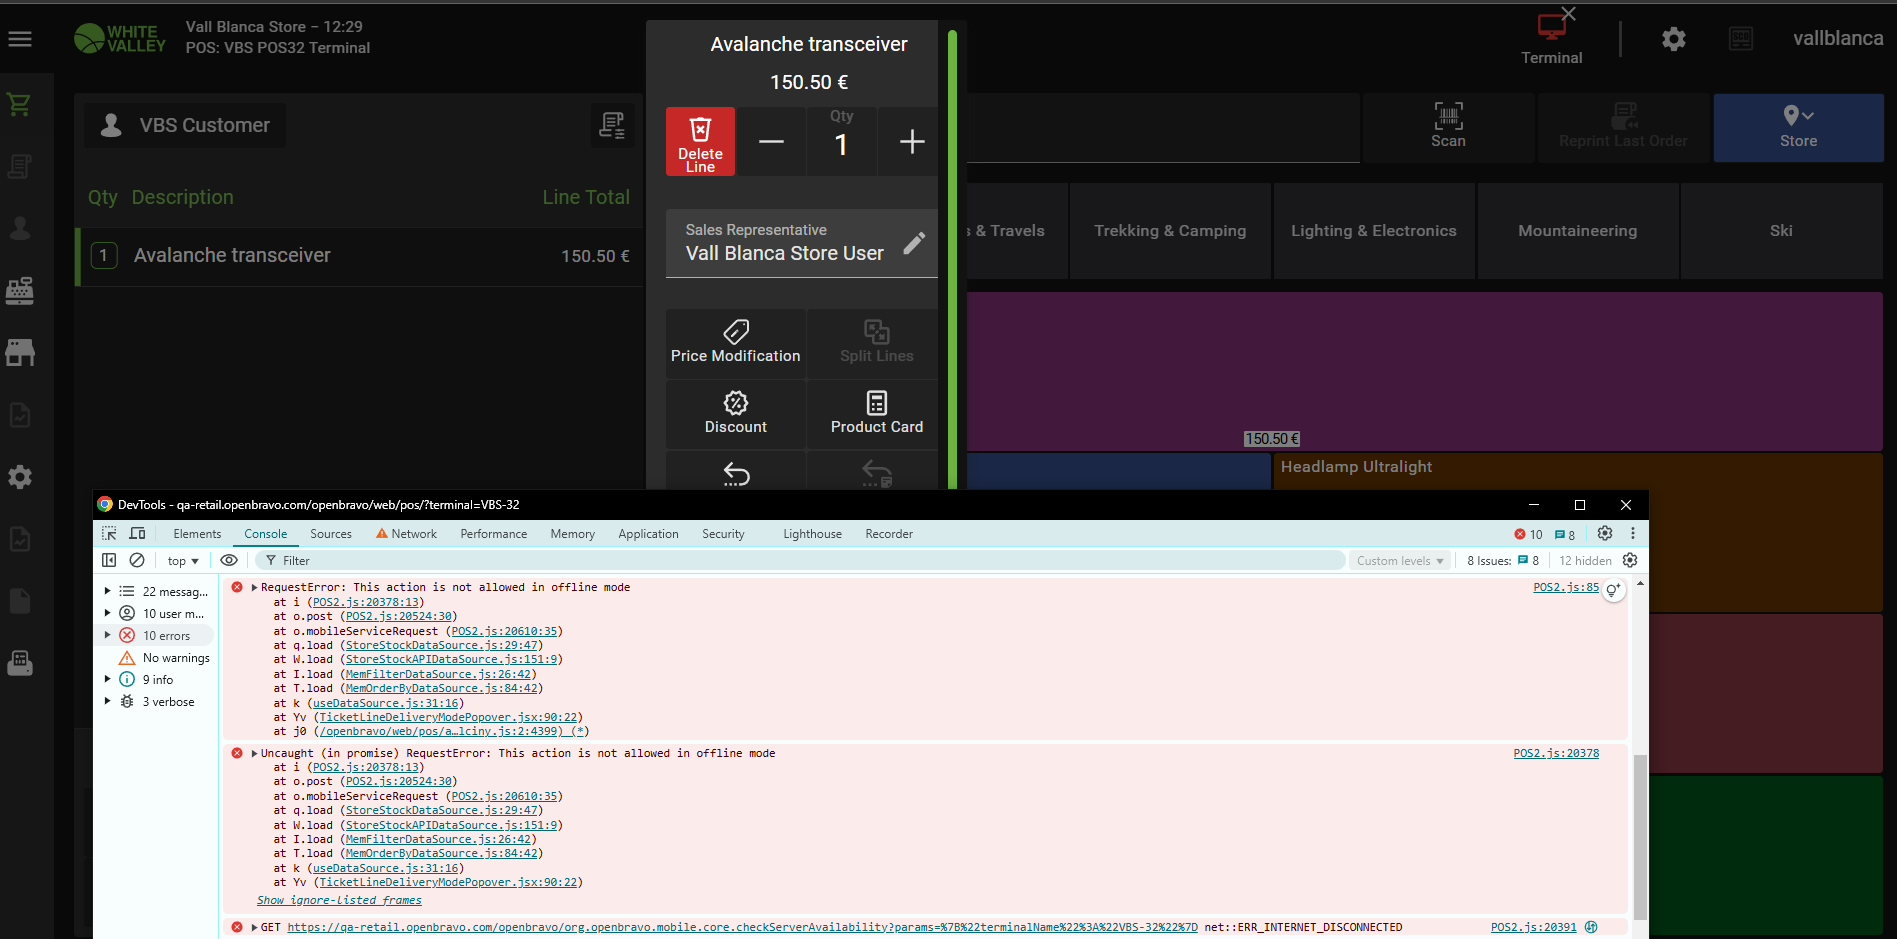This screenshot has height=939, width=1897.
Task: Open the Custom levels dropdown
Action: (1400, 561)
